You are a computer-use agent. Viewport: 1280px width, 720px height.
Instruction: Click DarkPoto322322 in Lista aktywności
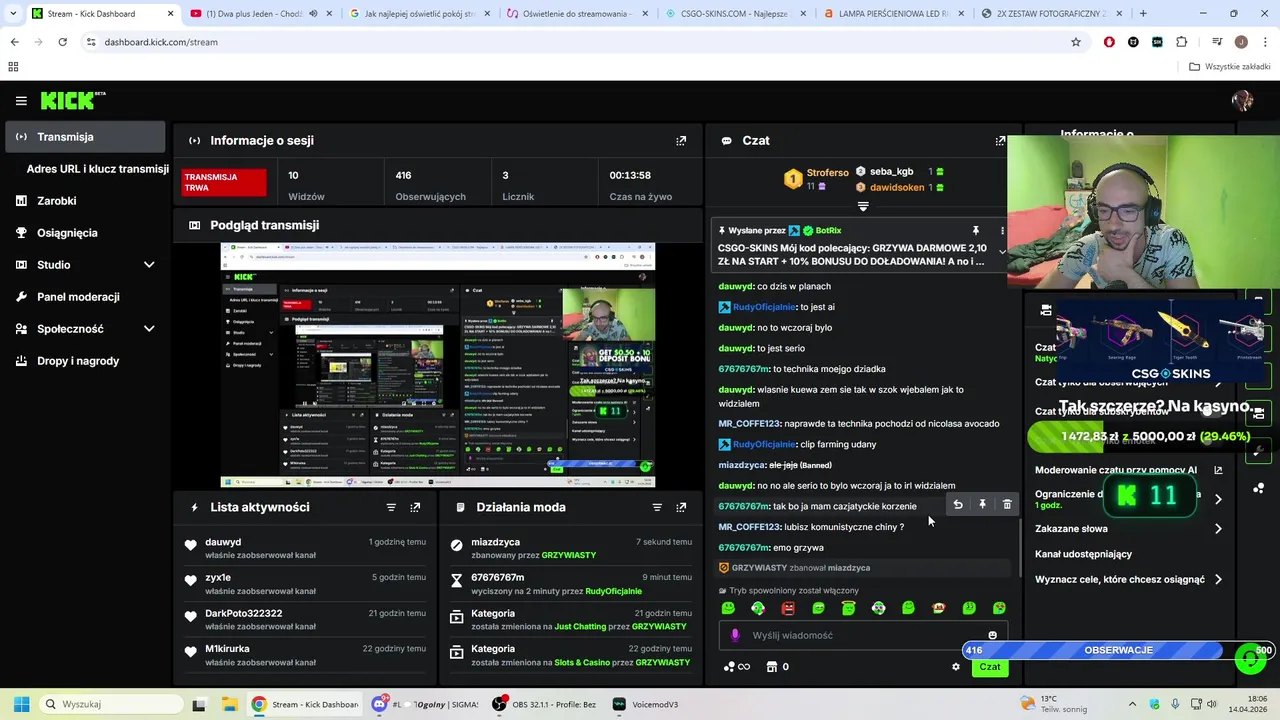[x=244, y=613]
